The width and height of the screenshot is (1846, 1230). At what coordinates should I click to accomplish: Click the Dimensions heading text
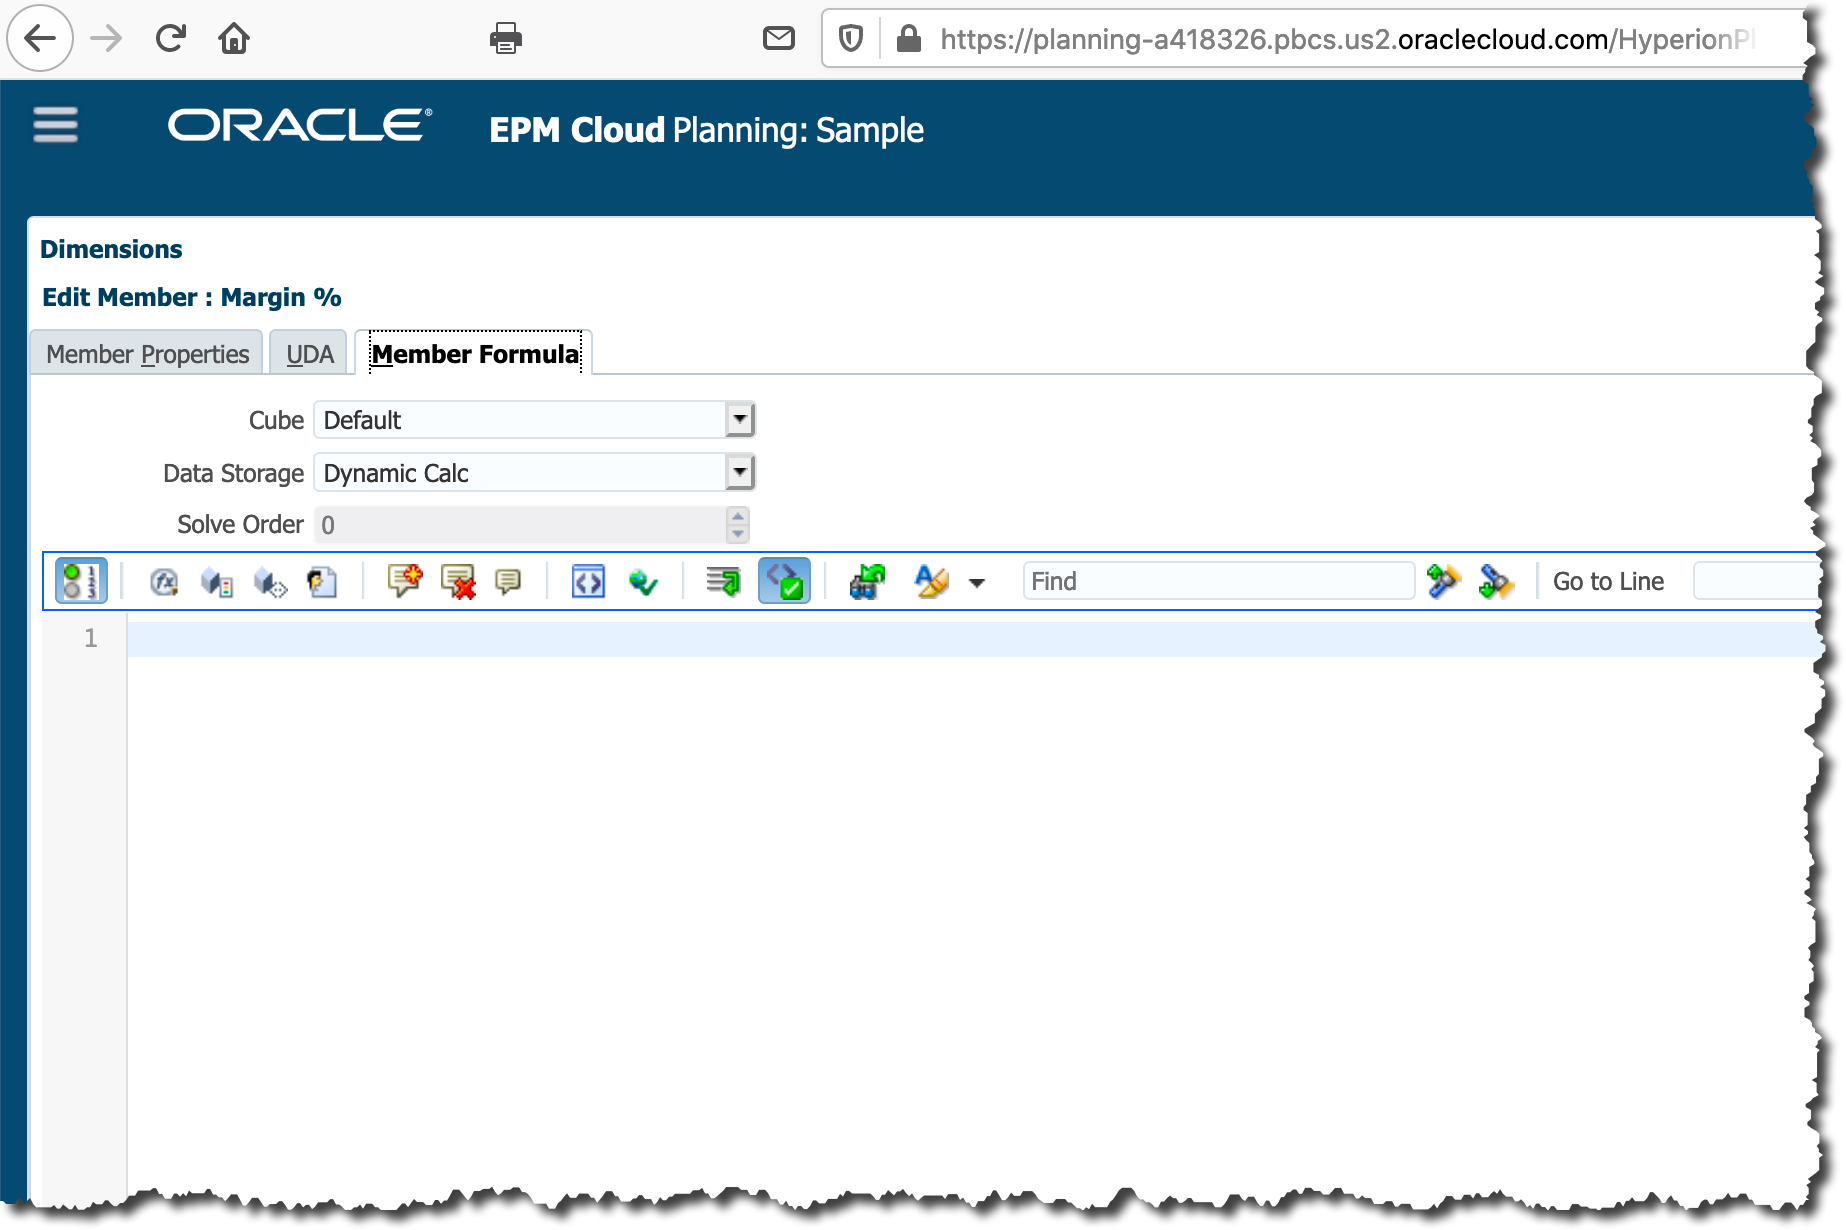111,249
